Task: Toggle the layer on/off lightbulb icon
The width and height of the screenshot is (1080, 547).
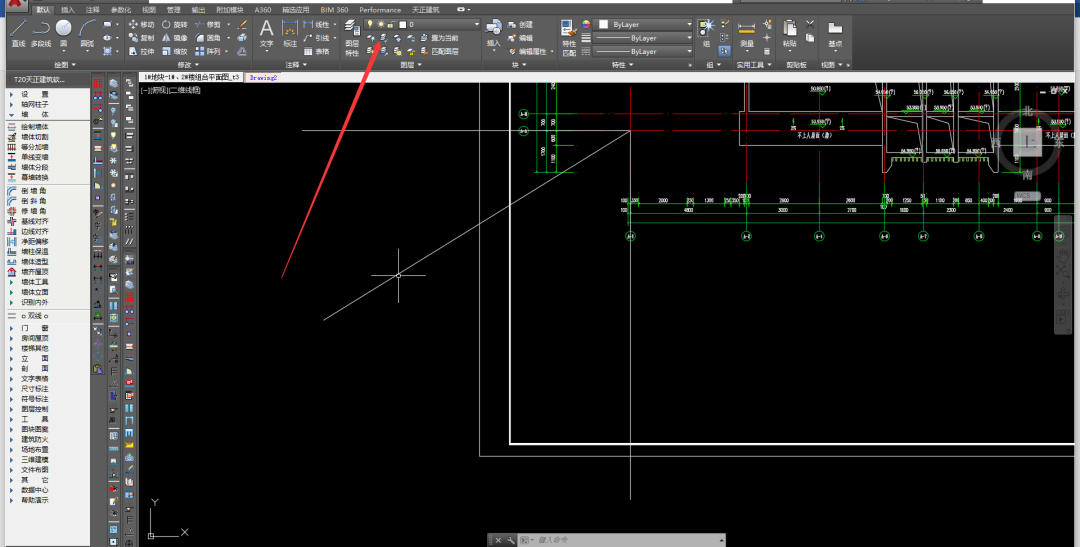Action: point(369,23)
